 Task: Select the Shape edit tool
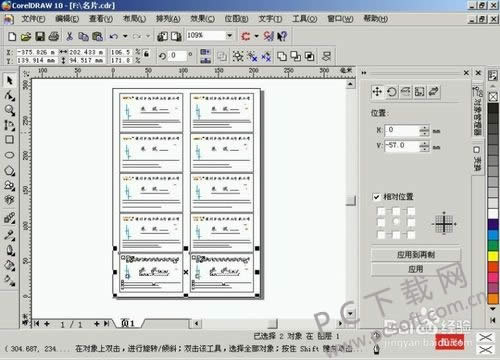pyautogui.click(x=9, y=96)
